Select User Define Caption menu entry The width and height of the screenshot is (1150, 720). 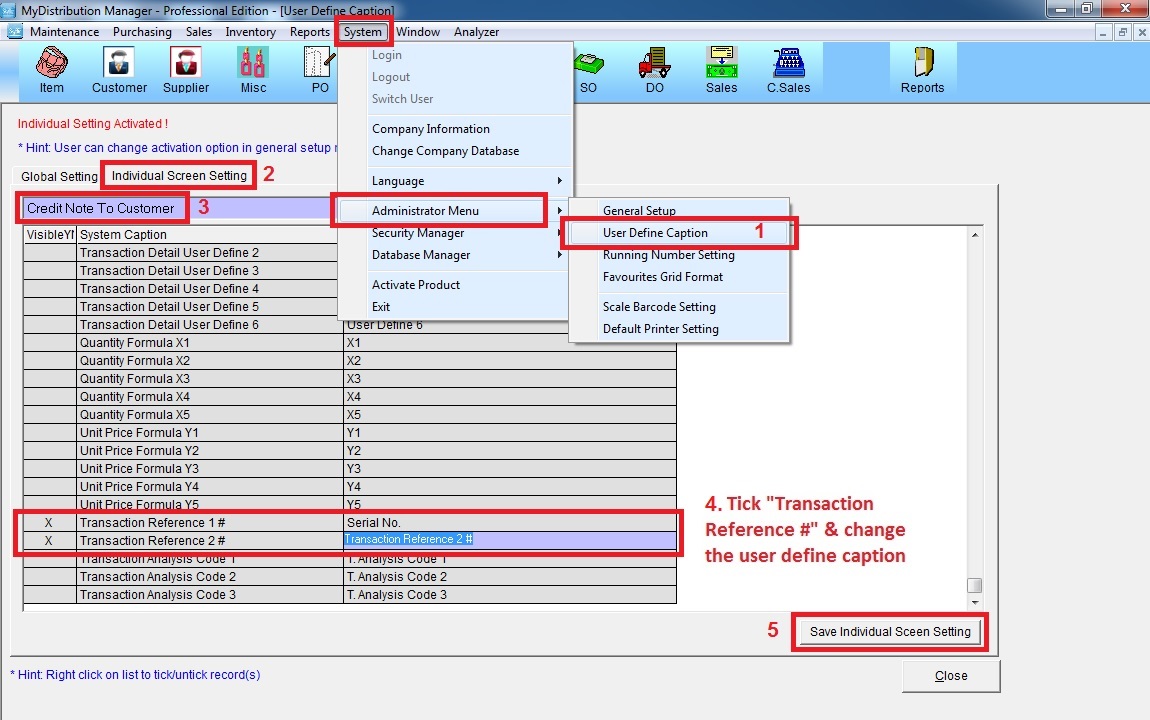(x=655, y=233)
